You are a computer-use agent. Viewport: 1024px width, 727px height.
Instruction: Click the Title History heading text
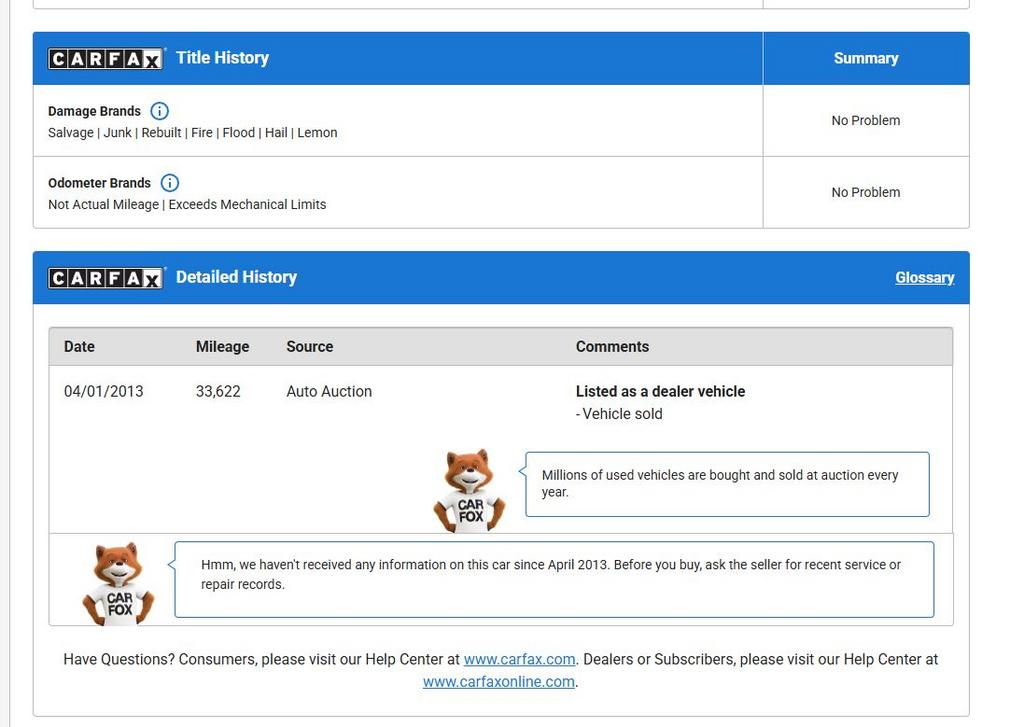223,57
